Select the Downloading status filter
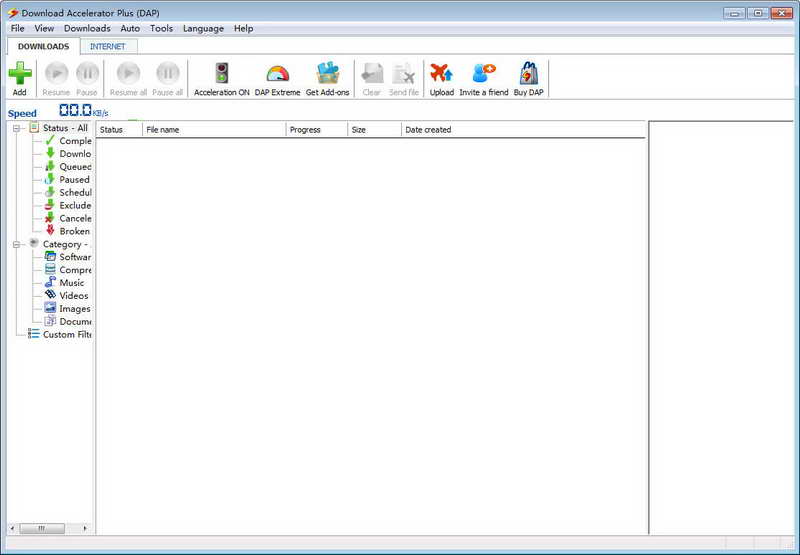The image size is (800, 555). click(68, 154)
